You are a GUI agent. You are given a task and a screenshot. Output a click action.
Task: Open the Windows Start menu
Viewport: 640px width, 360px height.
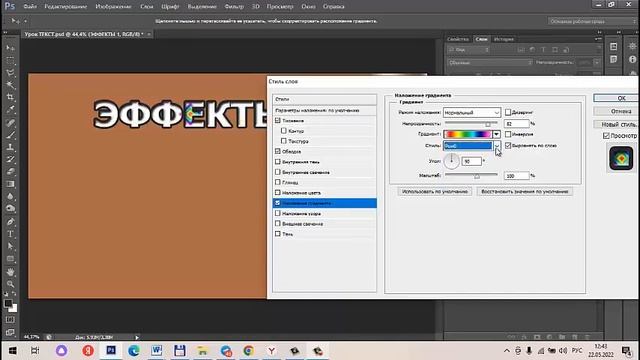[x=12, y=351]
